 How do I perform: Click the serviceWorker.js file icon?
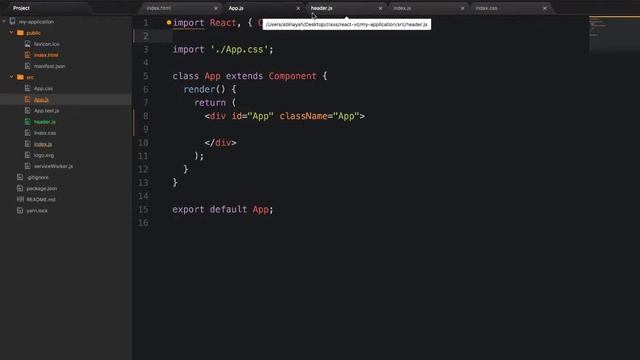[x=27, y=166]
